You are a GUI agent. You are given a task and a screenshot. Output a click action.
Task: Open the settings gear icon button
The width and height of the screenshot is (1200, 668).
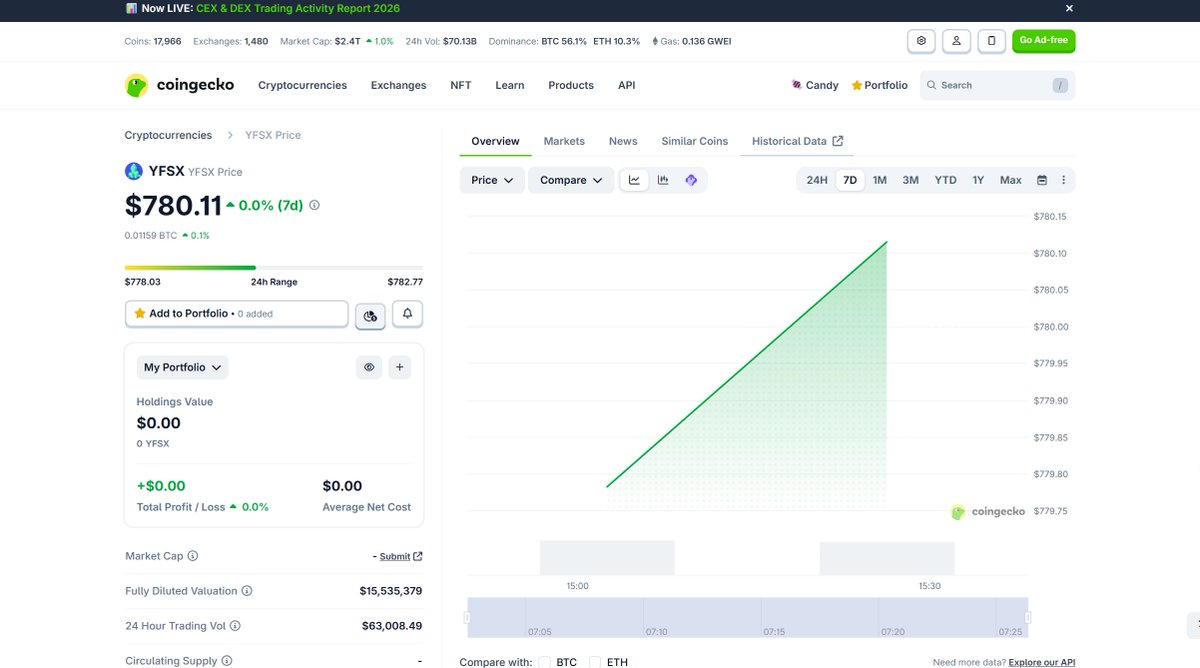pyautogui.click(x=921, y=41)
